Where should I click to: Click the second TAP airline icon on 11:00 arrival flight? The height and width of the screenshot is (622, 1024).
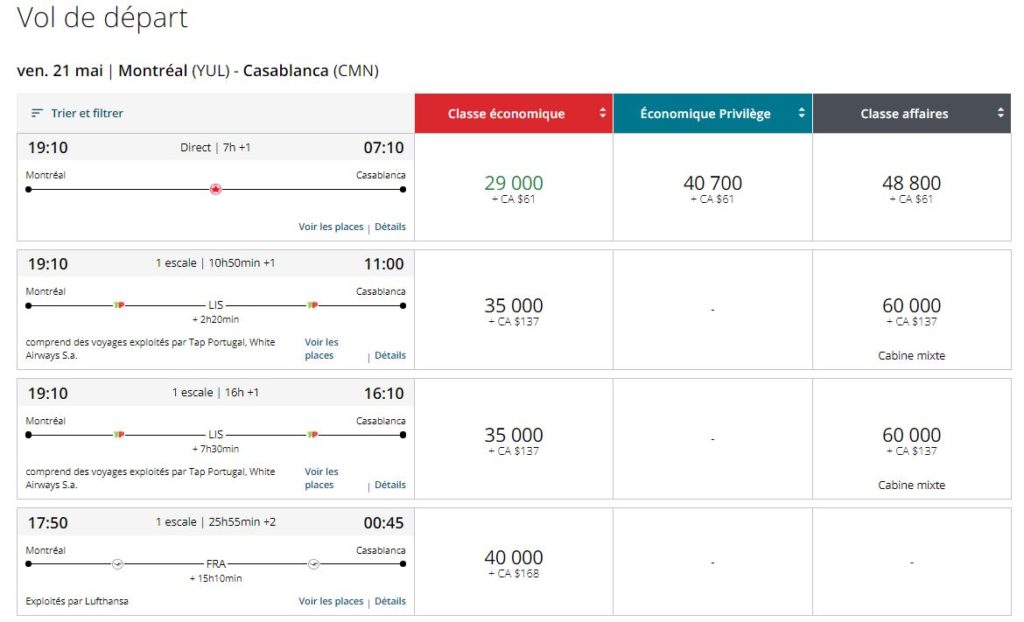(x=312, y=305)
